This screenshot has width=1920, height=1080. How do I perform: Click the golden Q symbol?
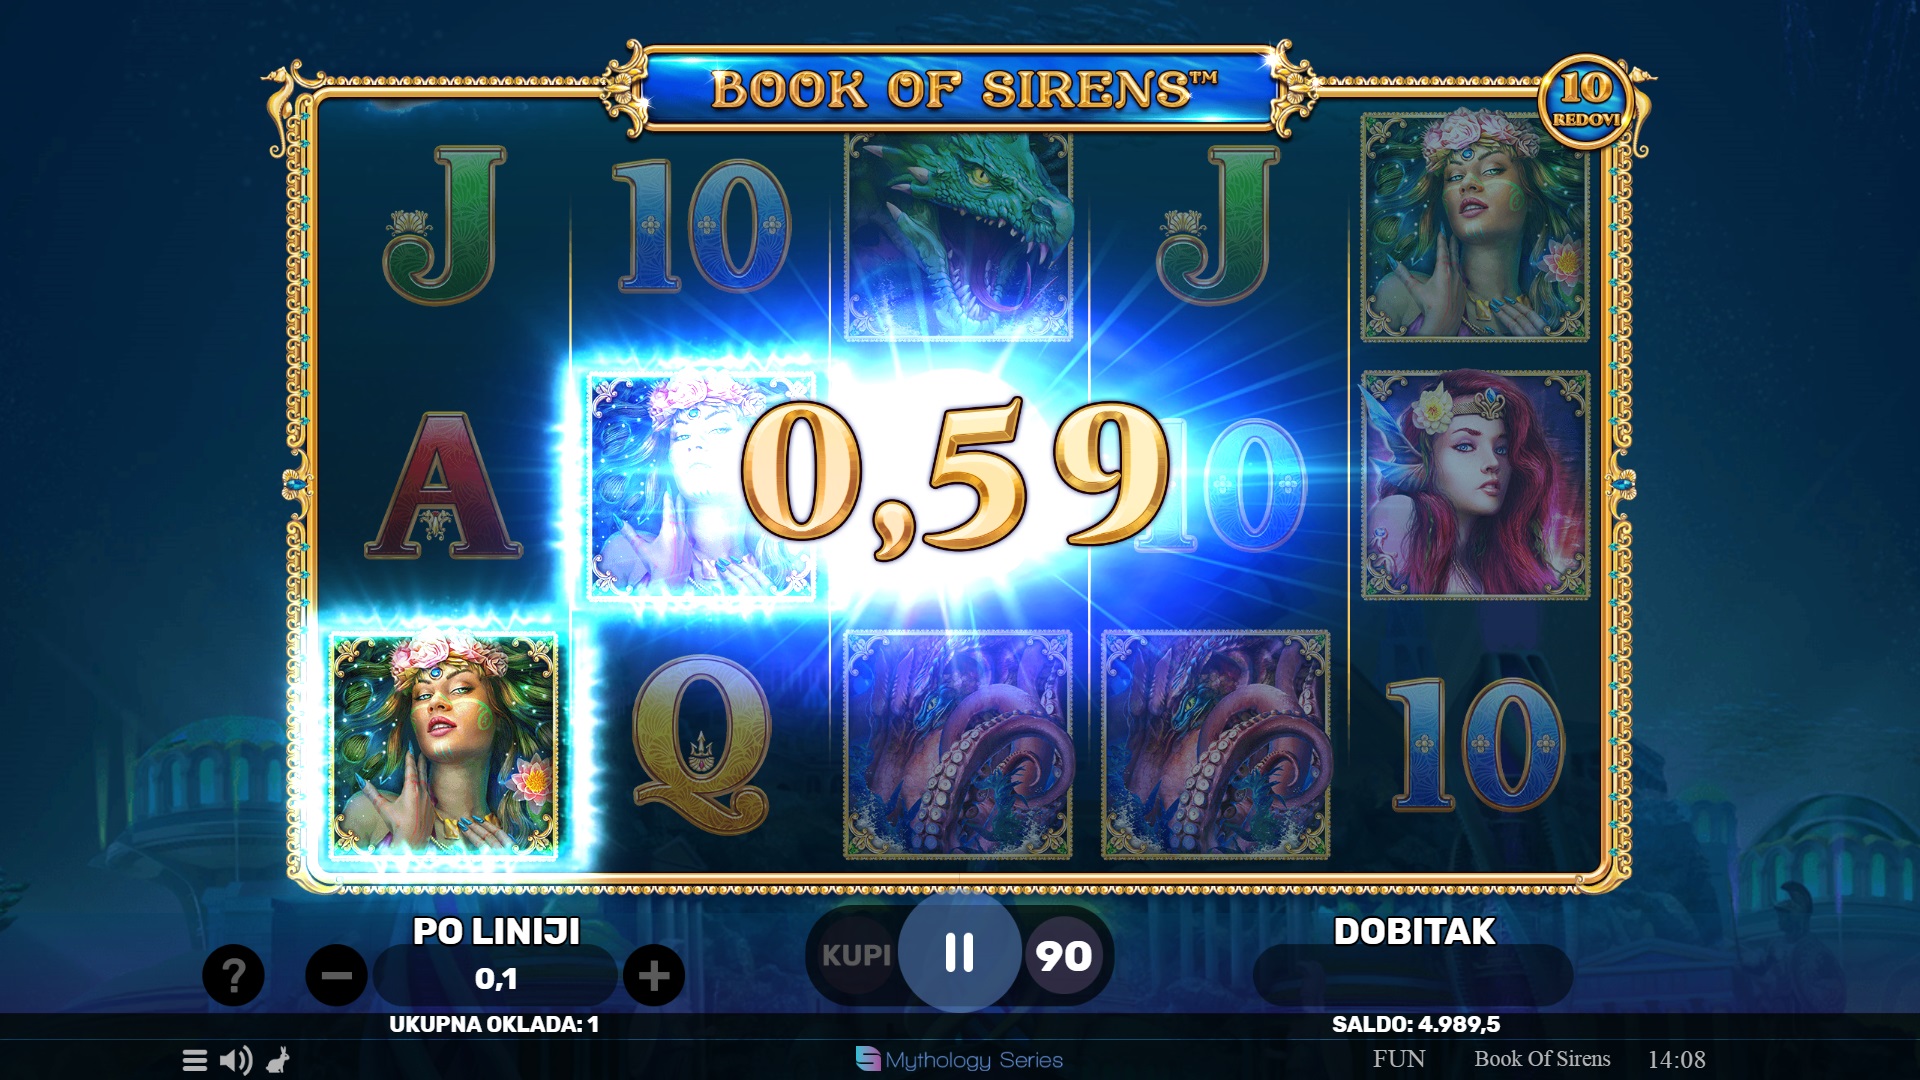click(x=701, y=744)
